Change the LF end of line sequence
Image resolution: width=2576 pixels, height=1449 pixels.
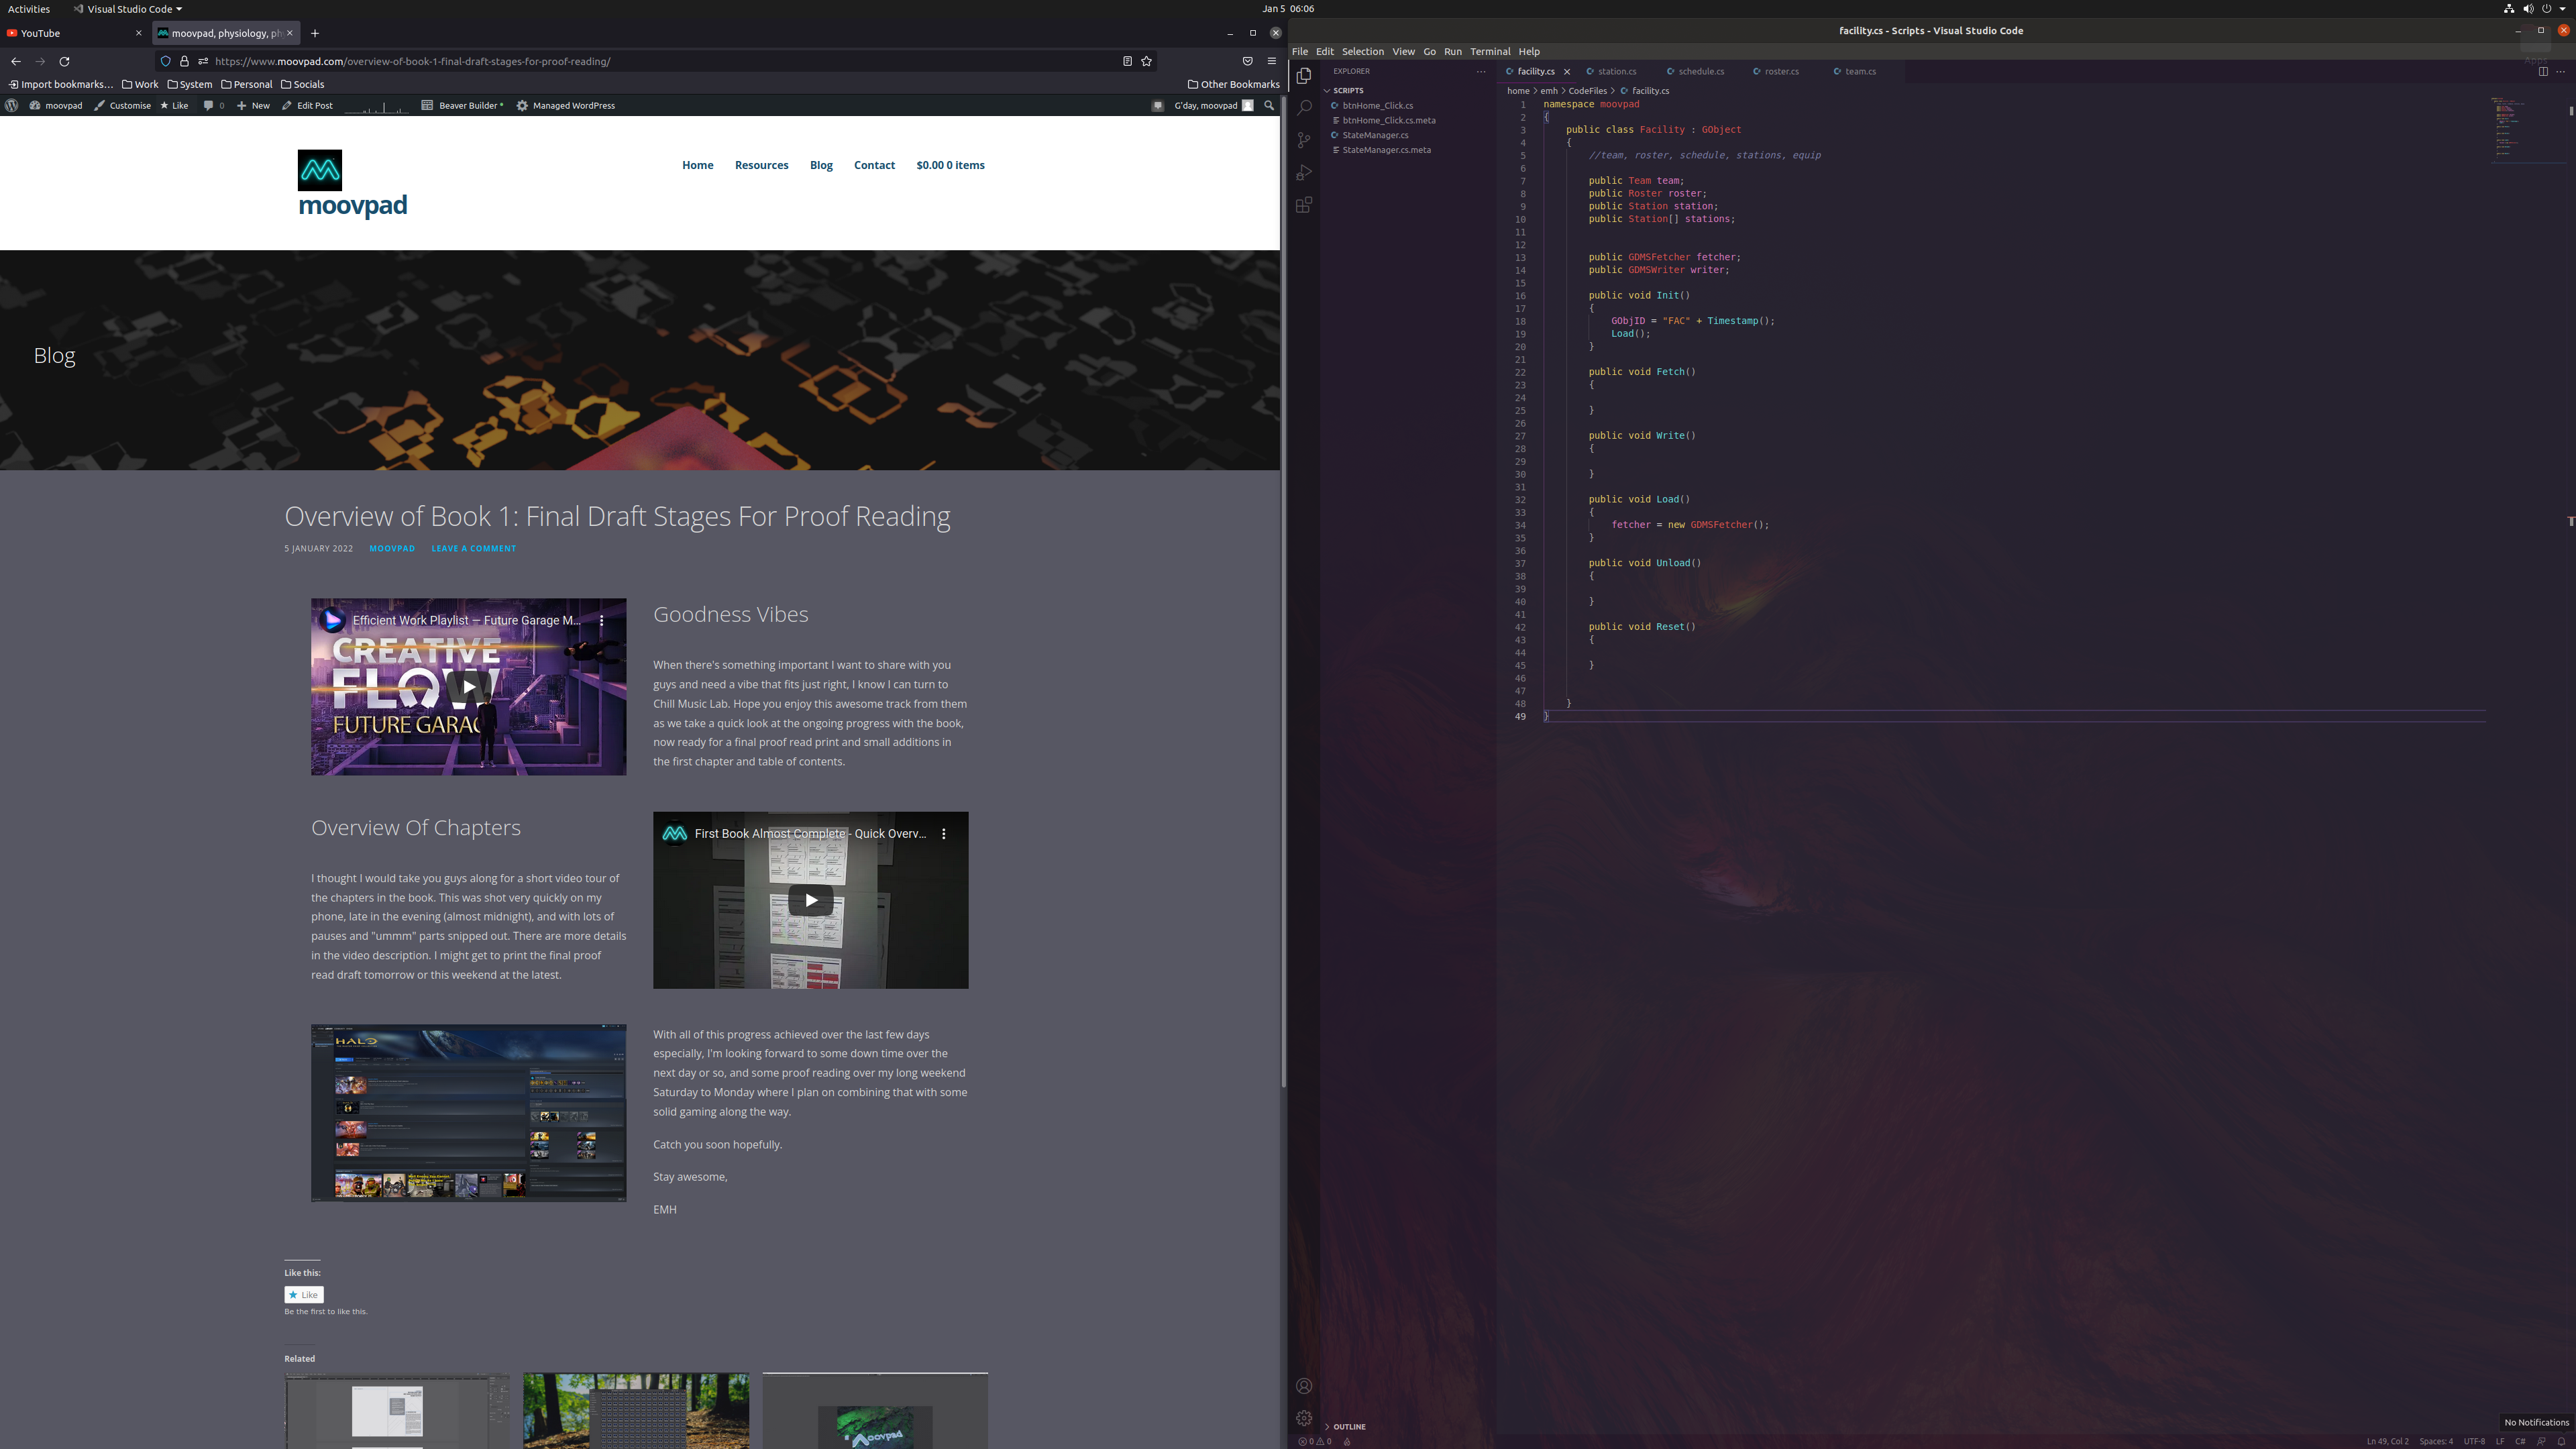pos(2500,1441)
